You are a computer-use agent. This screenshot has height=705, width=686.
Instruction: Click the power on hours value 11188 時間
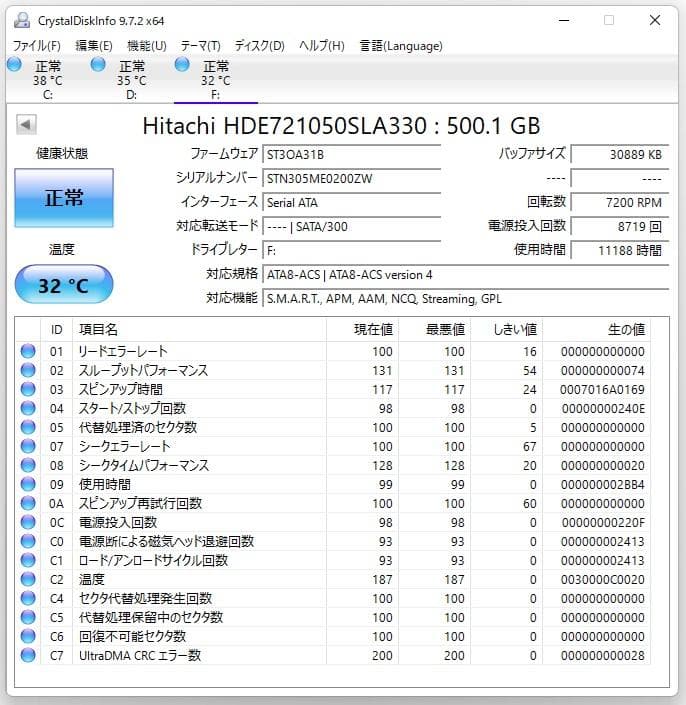620,250
